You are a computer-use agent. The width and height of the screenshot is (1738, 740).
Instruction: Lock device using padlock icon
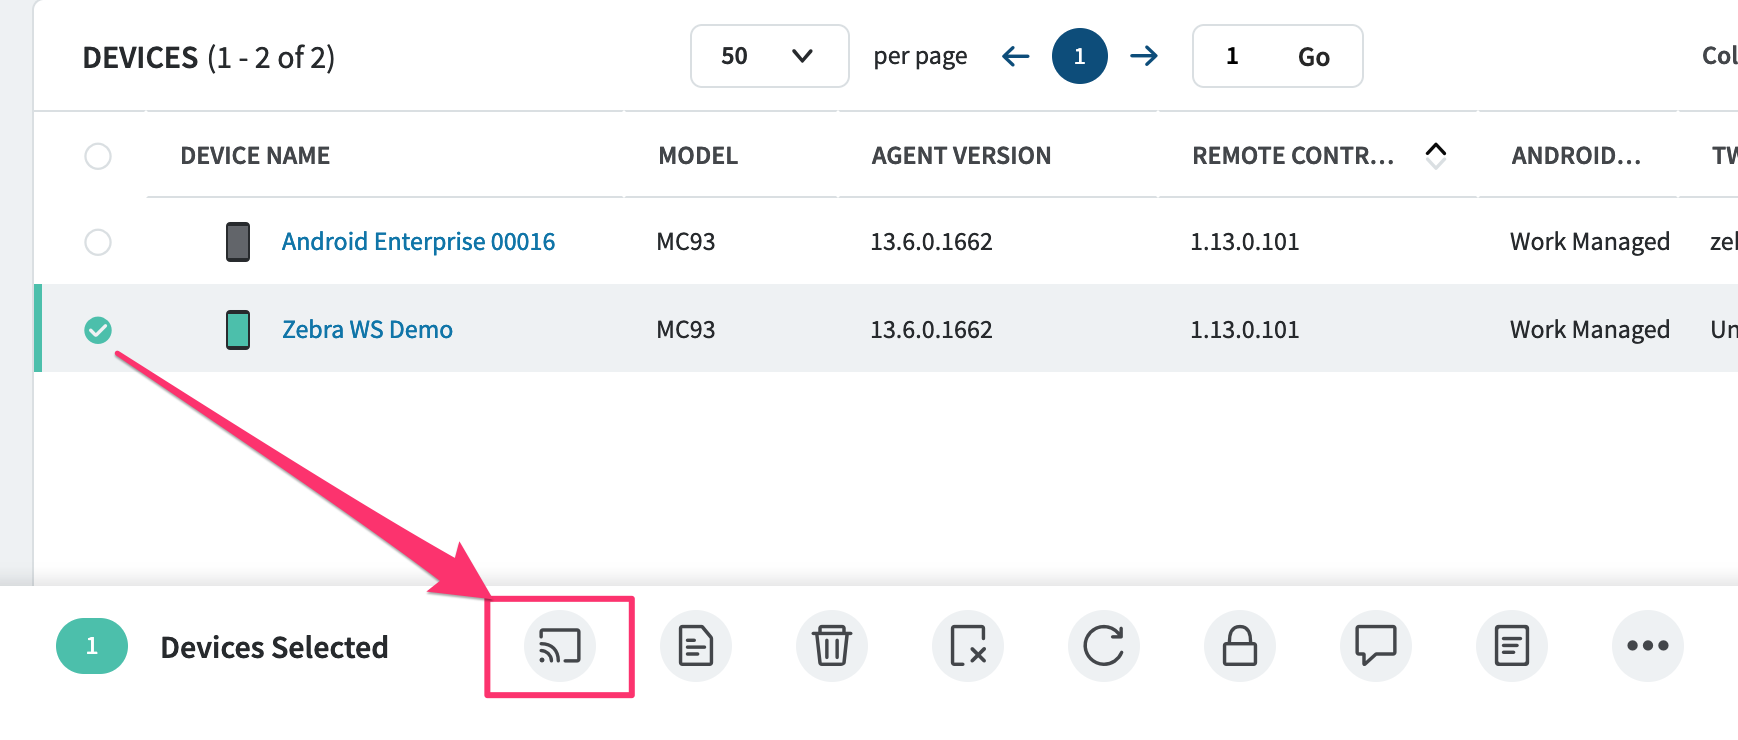pos(1239,646)
